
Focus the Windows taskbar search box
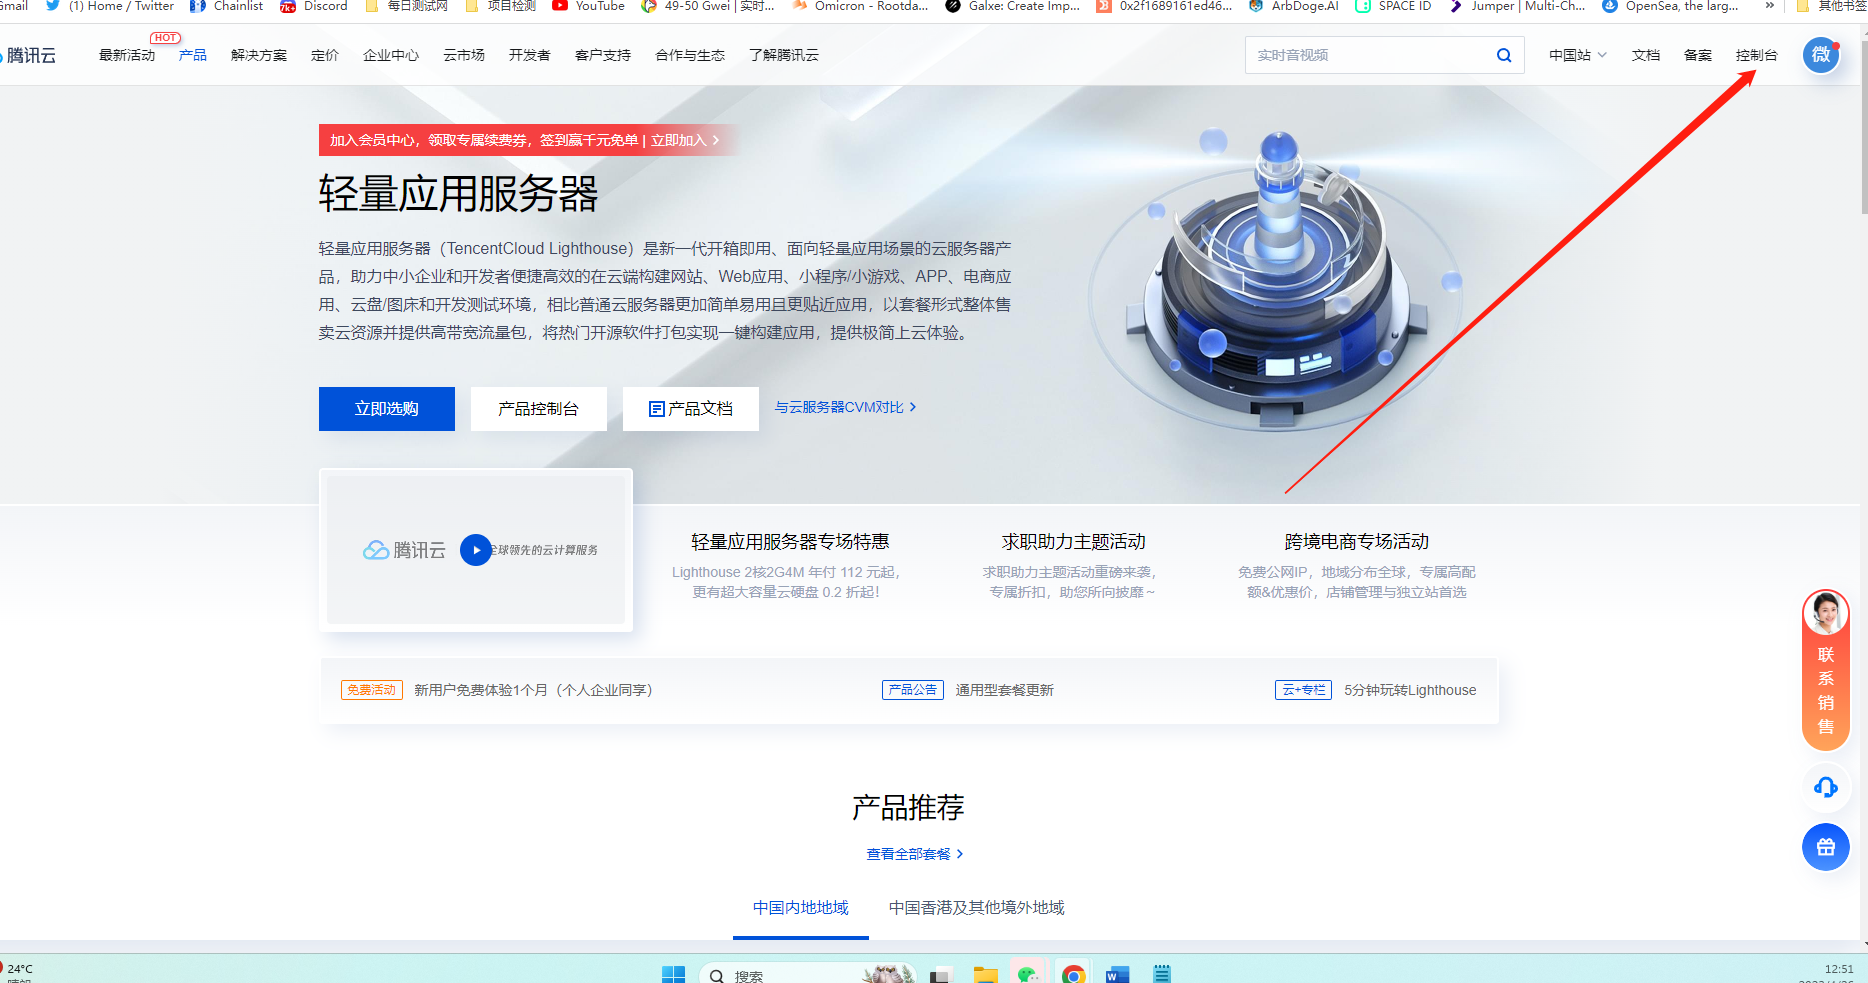pos(807,975)
